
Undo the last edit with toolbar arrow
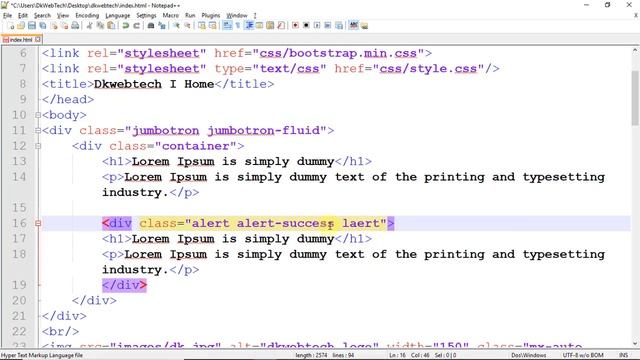click(x=126, y=26)
